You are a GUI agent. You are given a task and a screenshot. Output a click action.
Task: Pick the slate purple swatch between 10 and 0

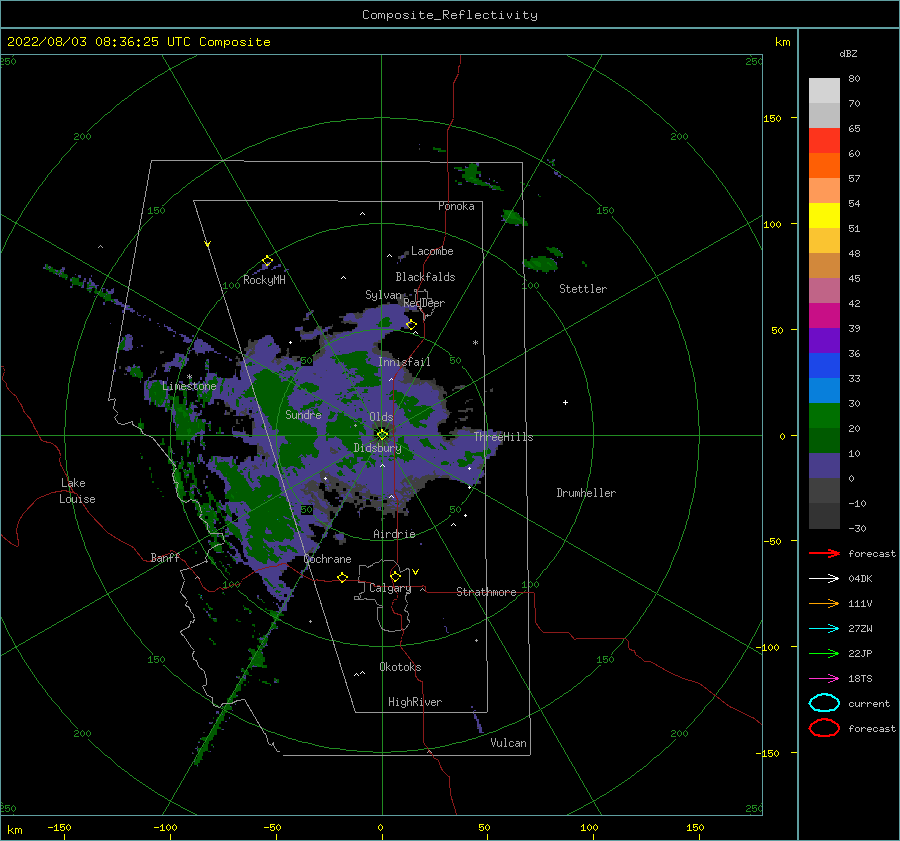824,465
